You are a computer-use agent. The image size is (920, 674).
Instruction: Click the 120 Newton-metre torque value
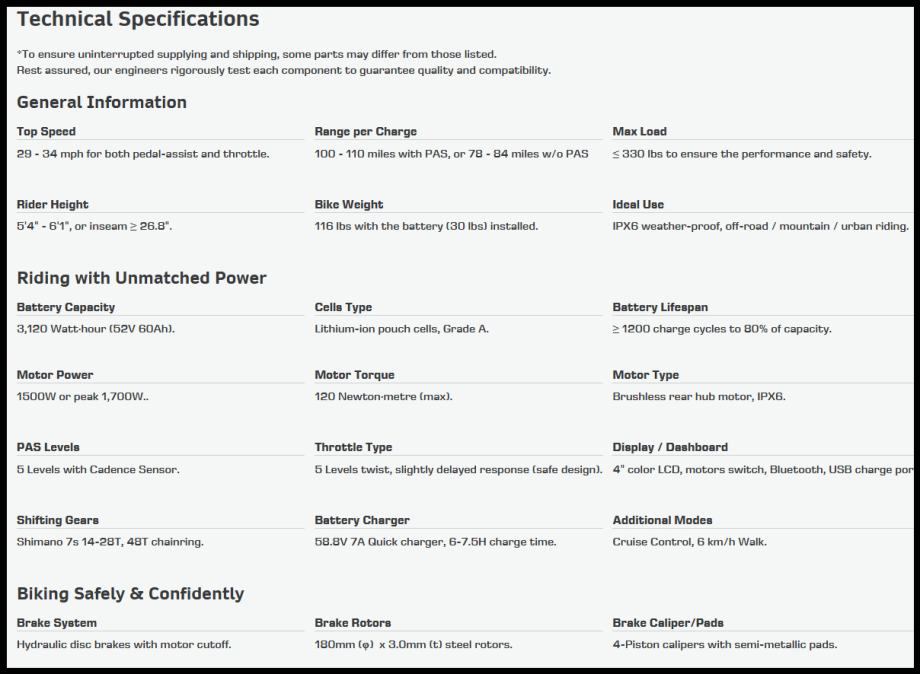point(383,397)
